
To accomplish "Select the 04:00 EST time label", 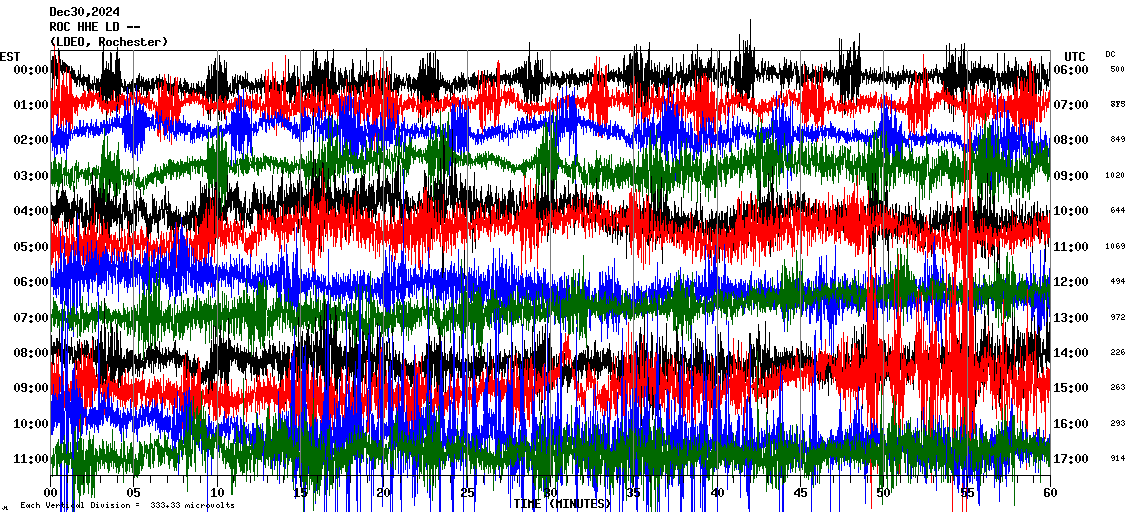I will click(30, 211).
